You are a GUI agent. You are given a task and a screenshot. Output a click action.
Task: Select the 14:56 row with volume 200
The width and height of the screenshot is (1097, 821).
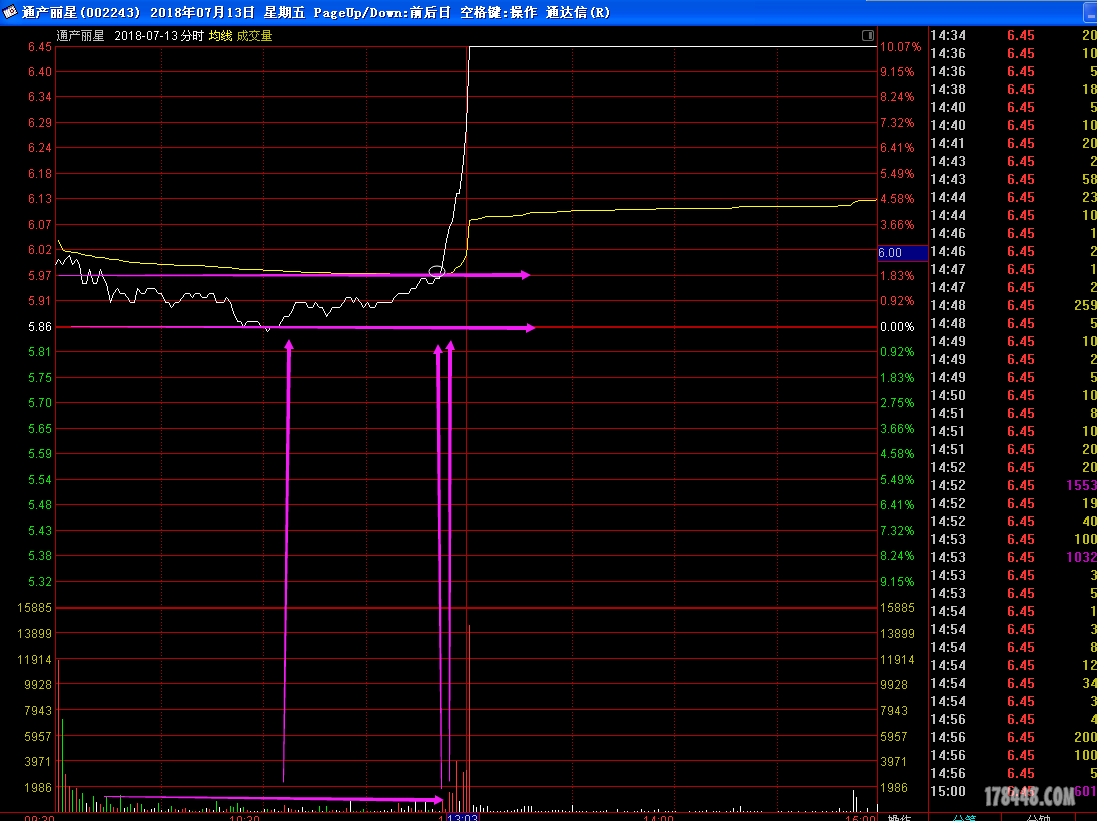click(x=1013, y=737)
